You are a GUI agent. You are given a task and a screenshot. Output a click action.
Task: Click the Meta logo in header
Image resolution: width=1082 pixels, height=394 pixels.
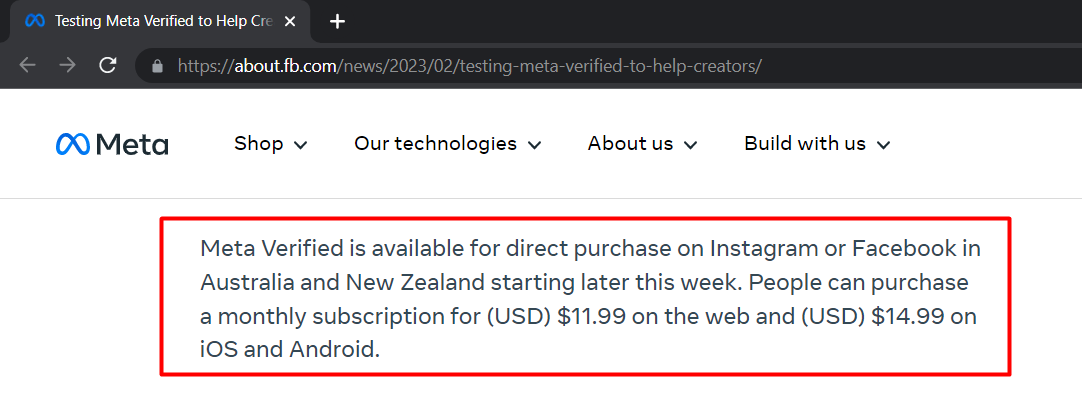[x=112, y=144]
